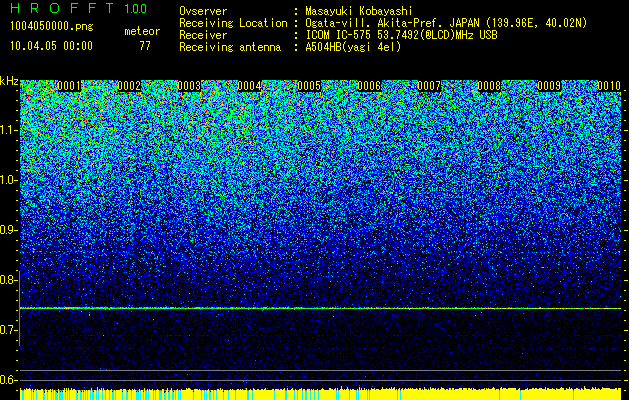This screenshot has width=629, height=400.
Task: Click the 0001 minute marker
Action: coord(69,86)
